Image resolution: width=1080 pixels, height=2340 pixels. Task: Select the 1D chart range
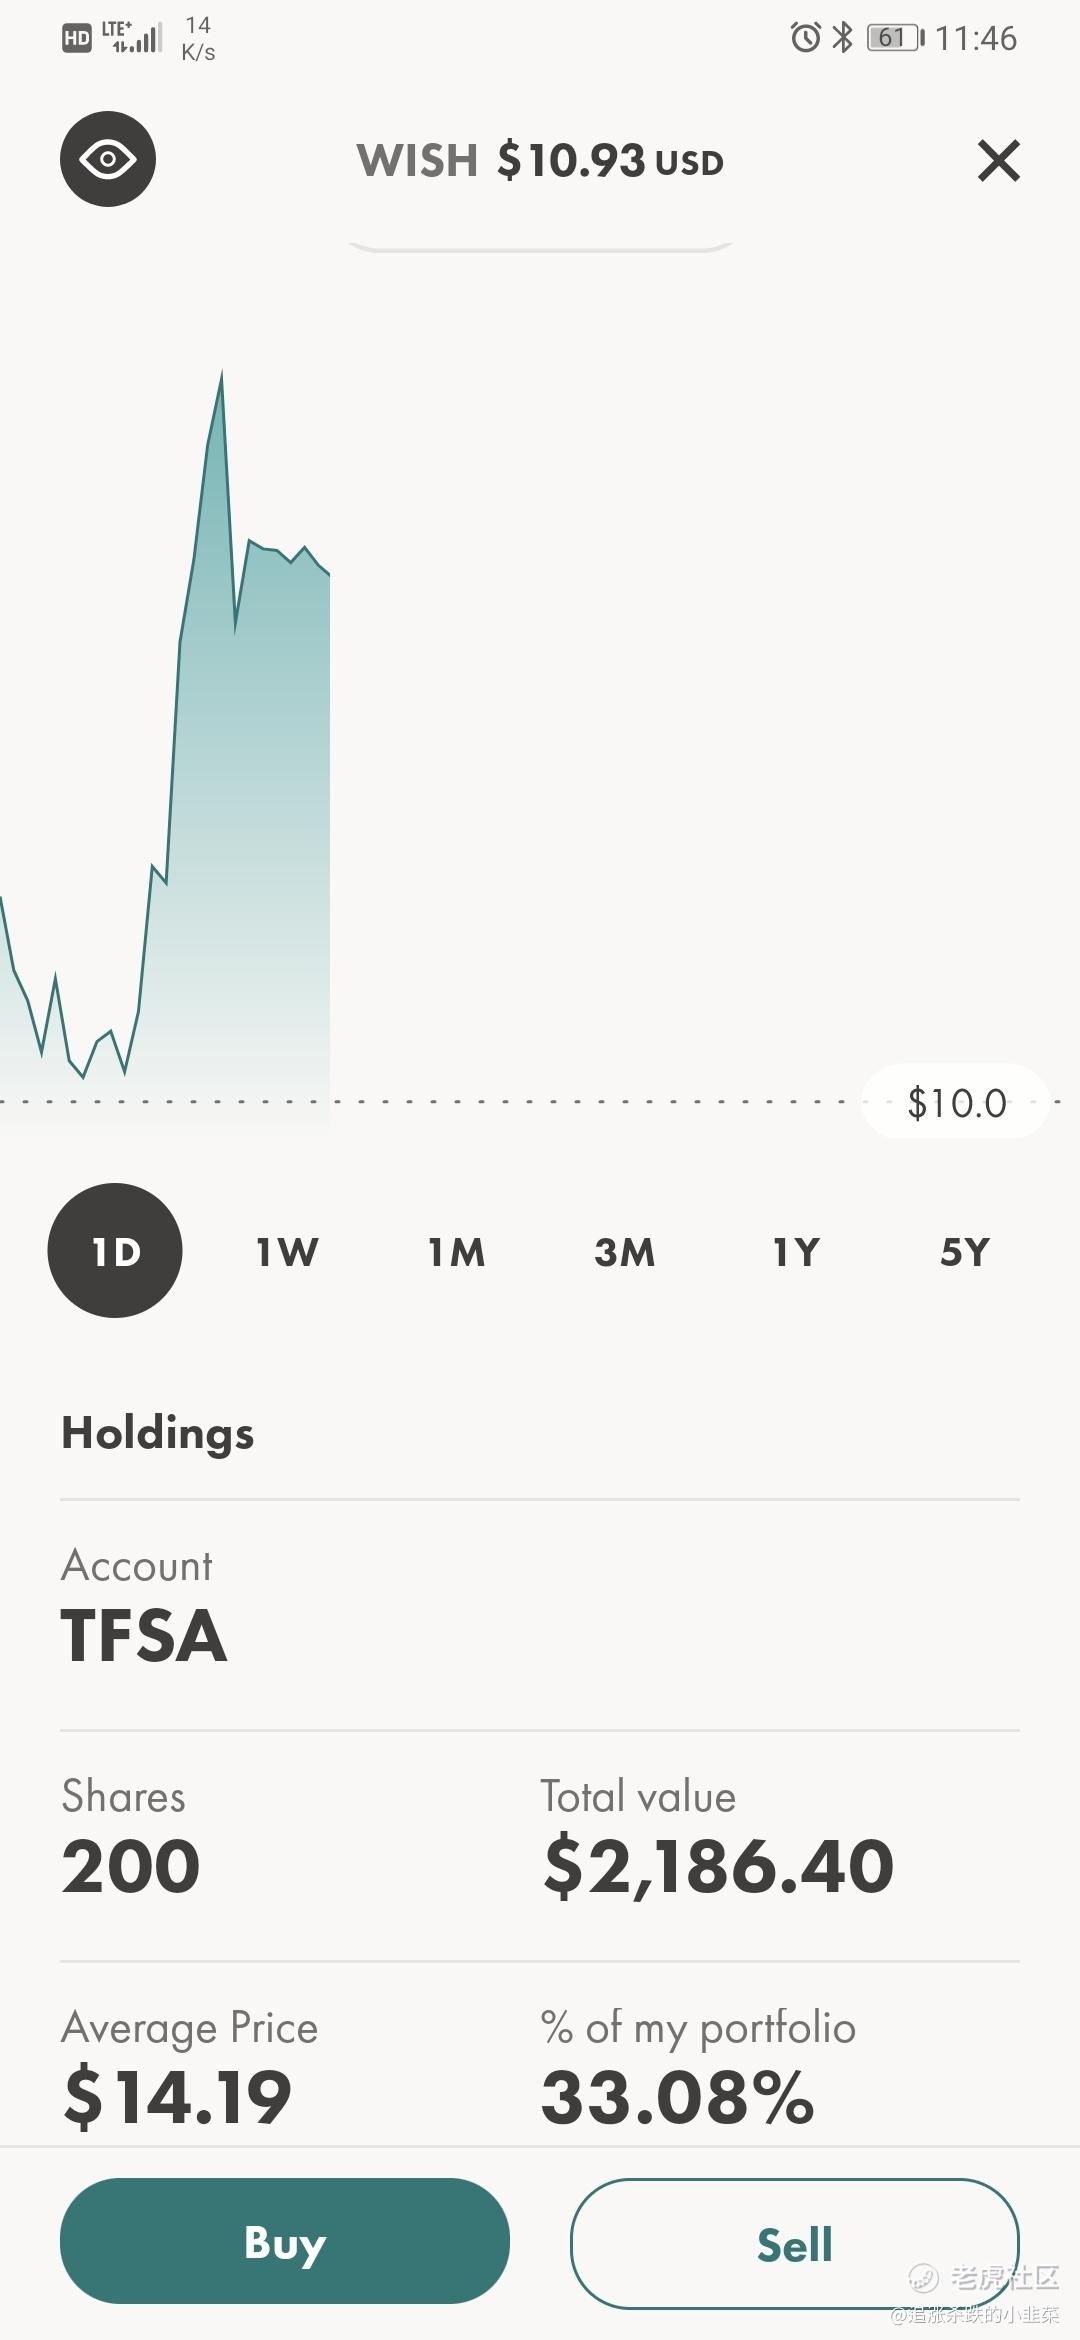click(x=115, y=1250)
